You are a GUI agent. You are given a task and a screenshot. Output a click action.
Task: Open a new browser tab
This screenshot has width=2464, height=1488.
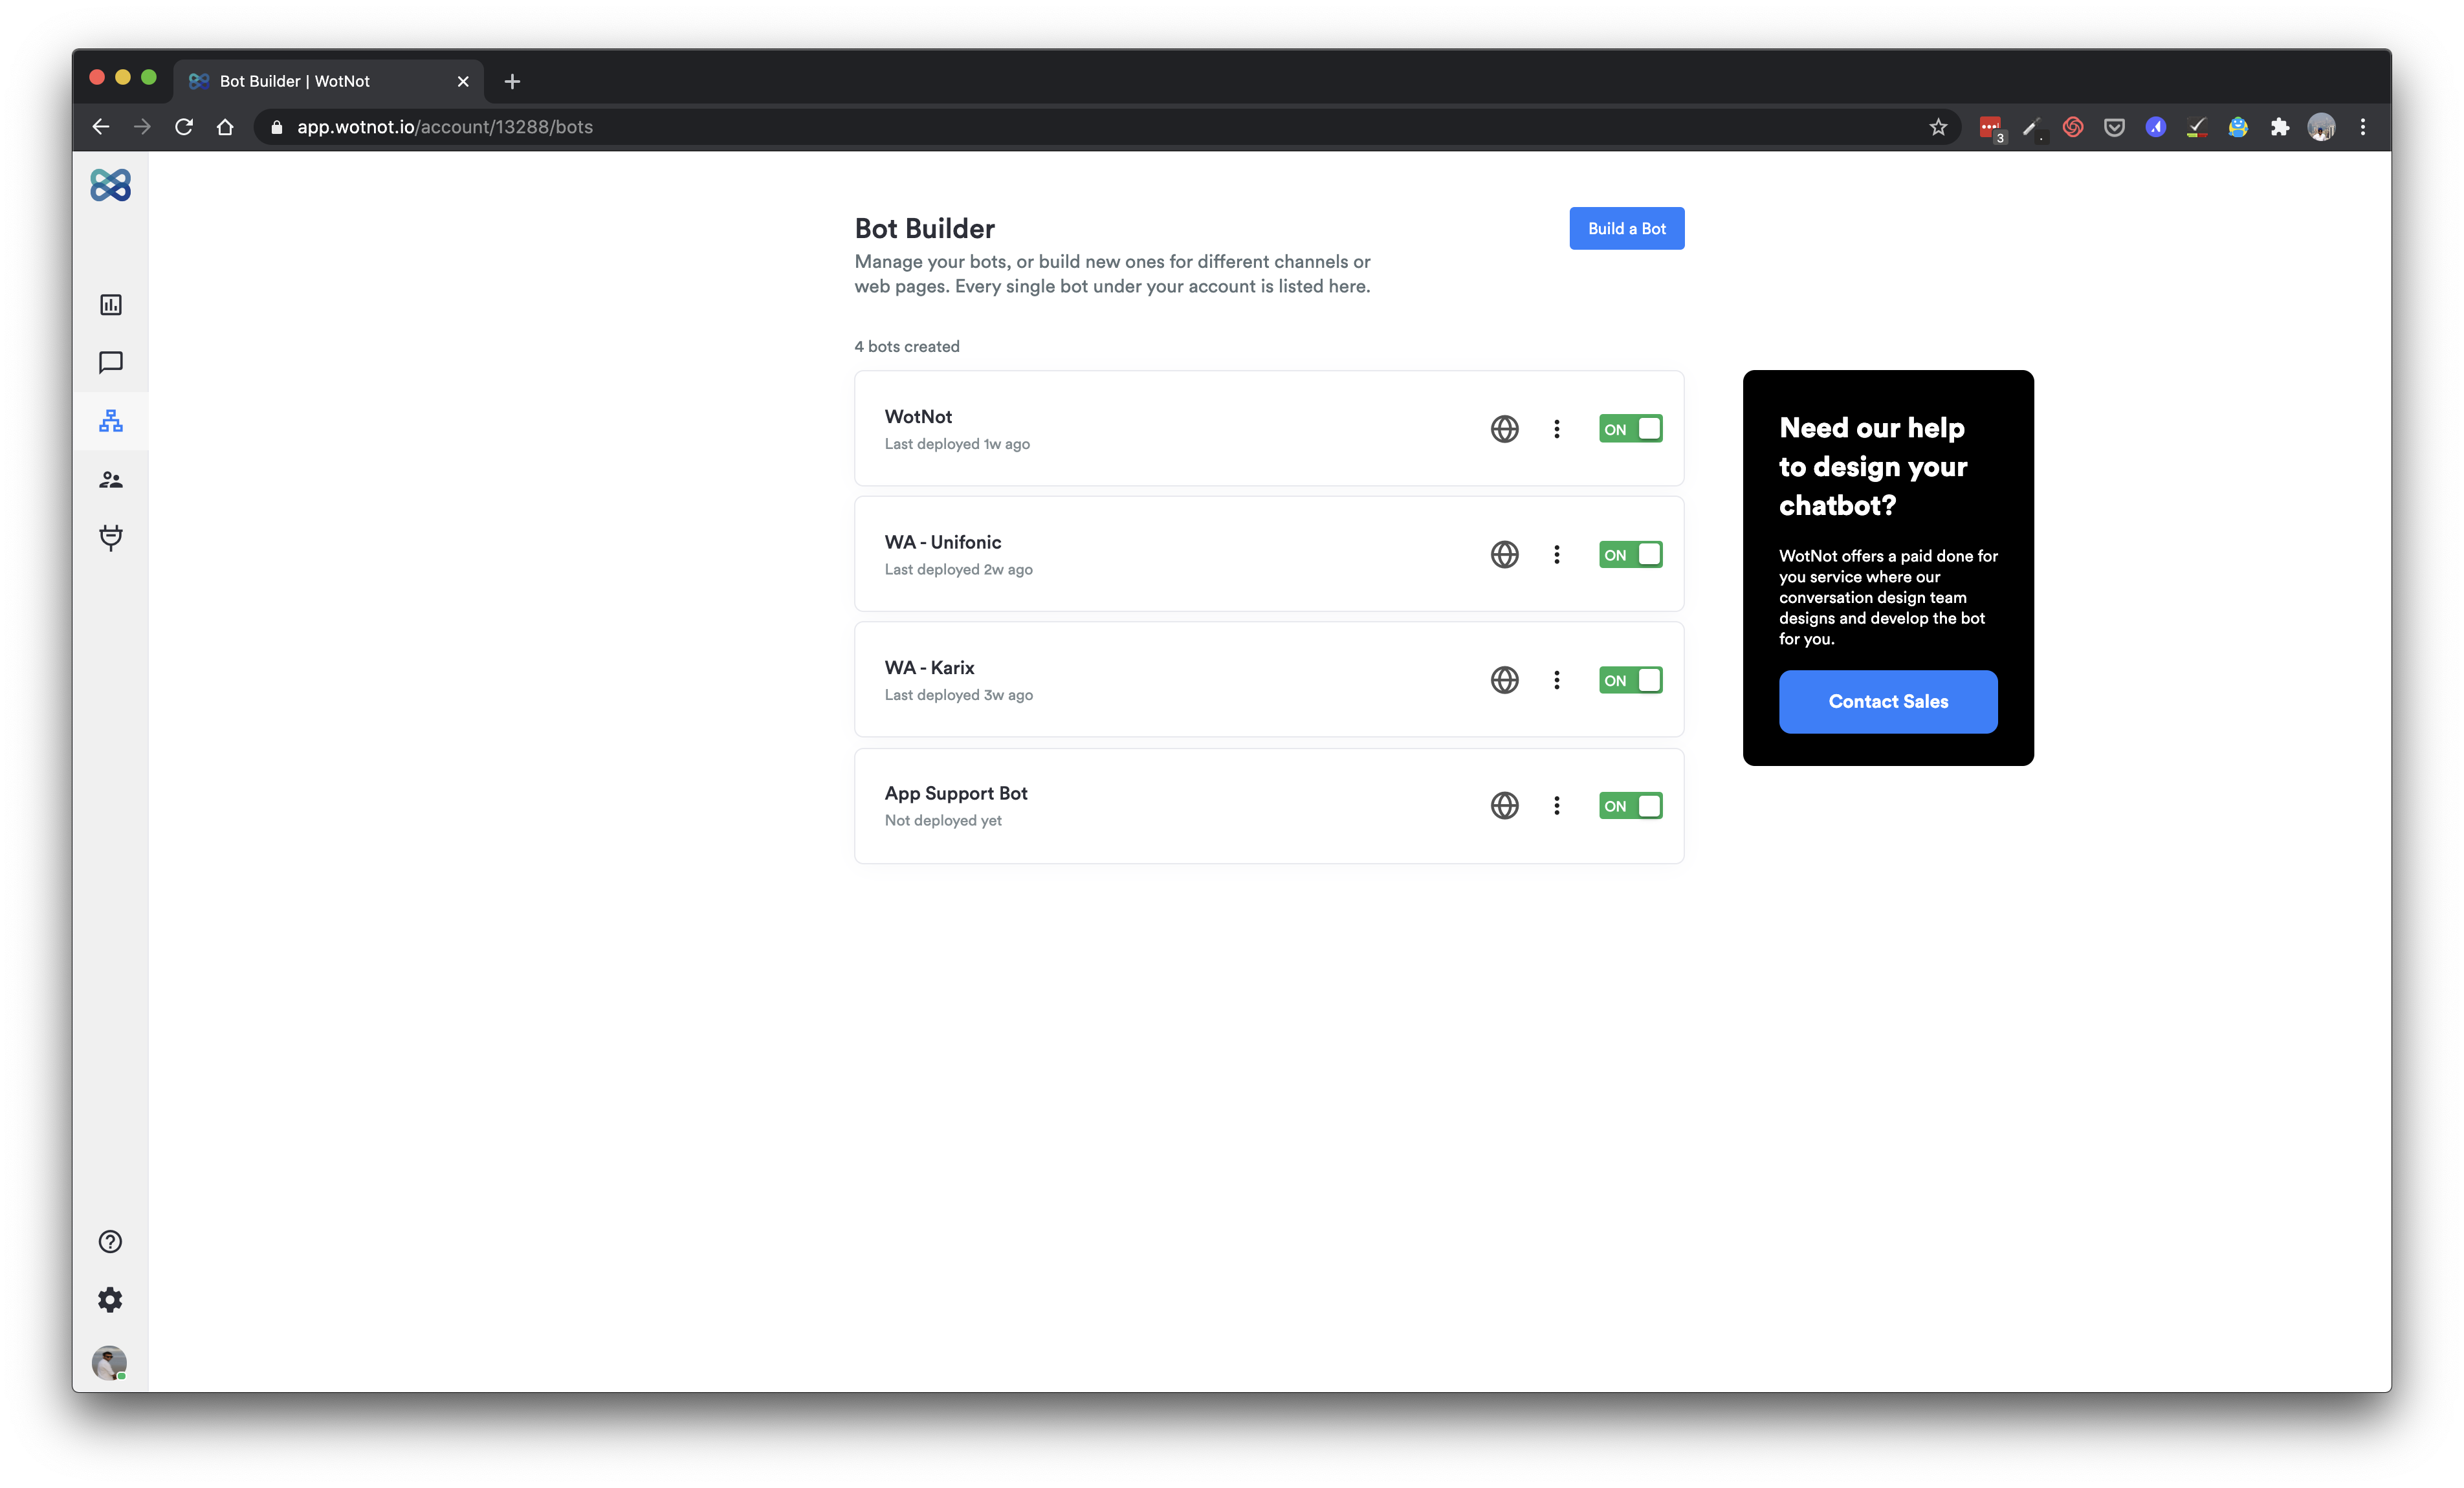coord(512,81)
